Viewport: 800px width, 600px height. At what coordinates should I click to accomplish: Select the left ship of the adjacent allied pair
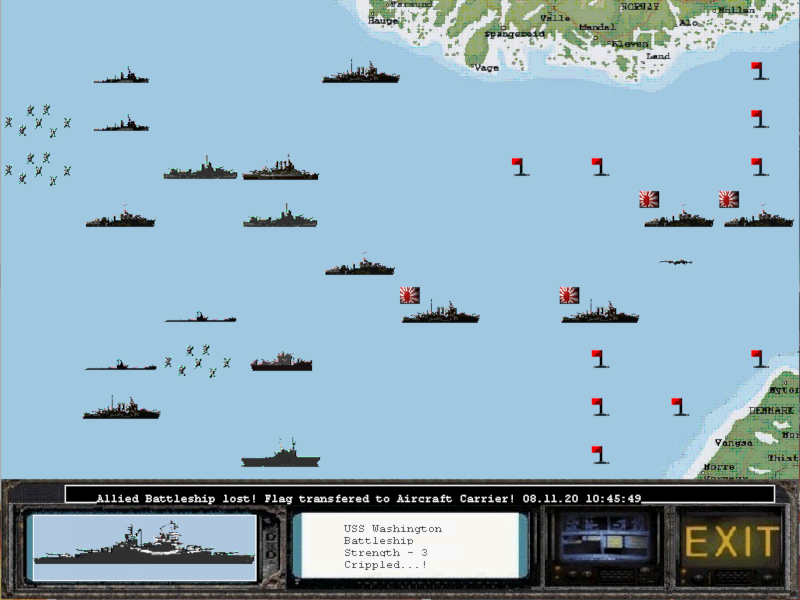pos(200,168)
